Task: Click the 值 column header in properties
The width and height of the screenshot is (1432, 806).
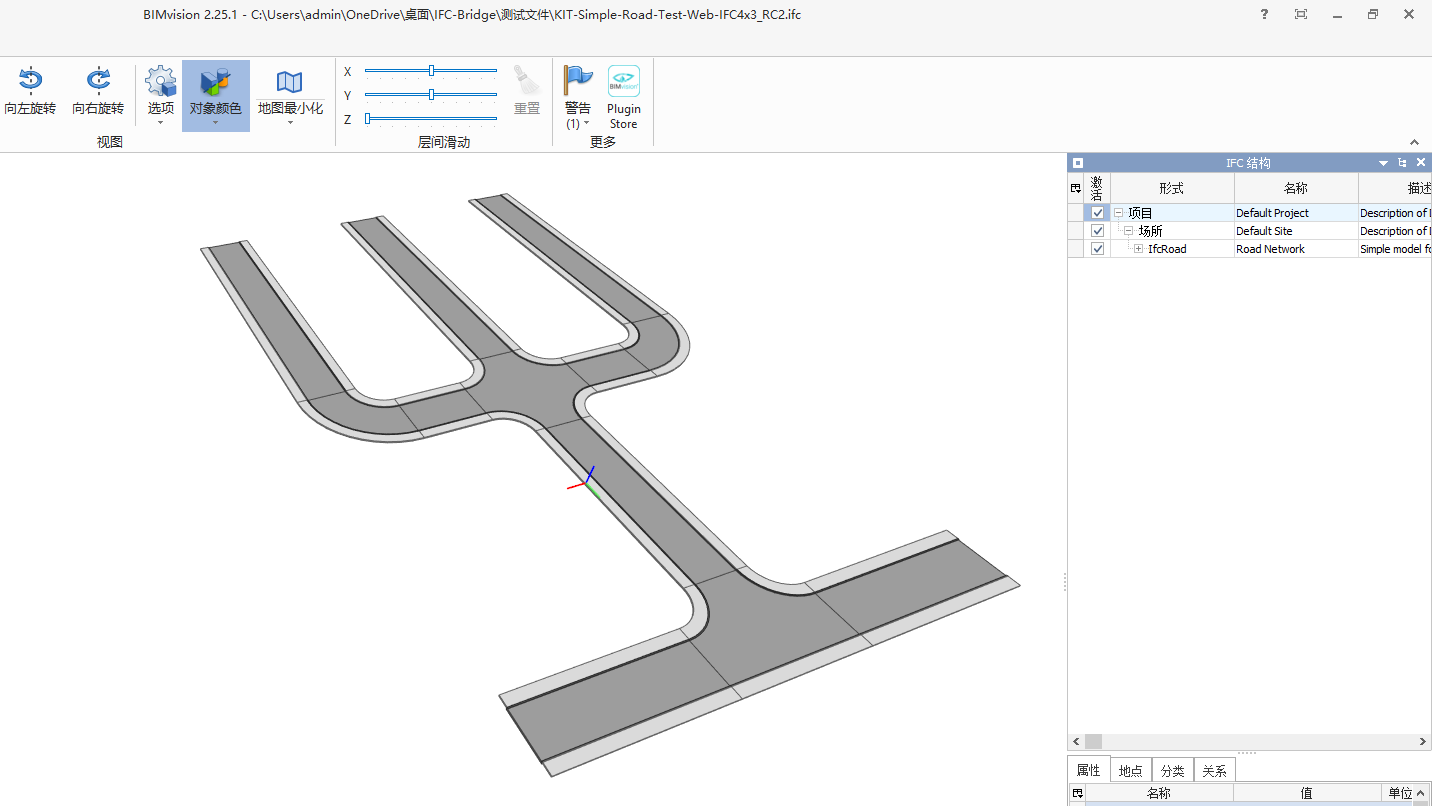Action: pyautogui.click(x=1306, y=793)
